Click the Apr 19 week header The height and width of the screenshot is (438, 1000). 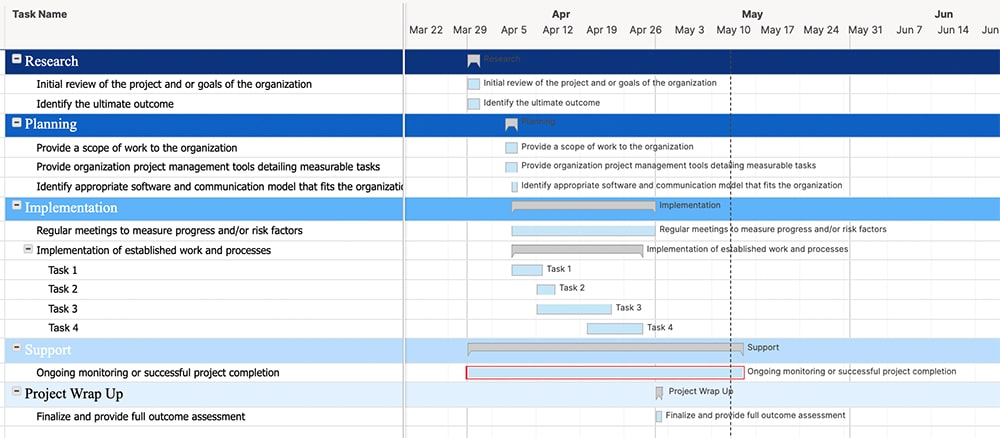(x=602, y=30)
